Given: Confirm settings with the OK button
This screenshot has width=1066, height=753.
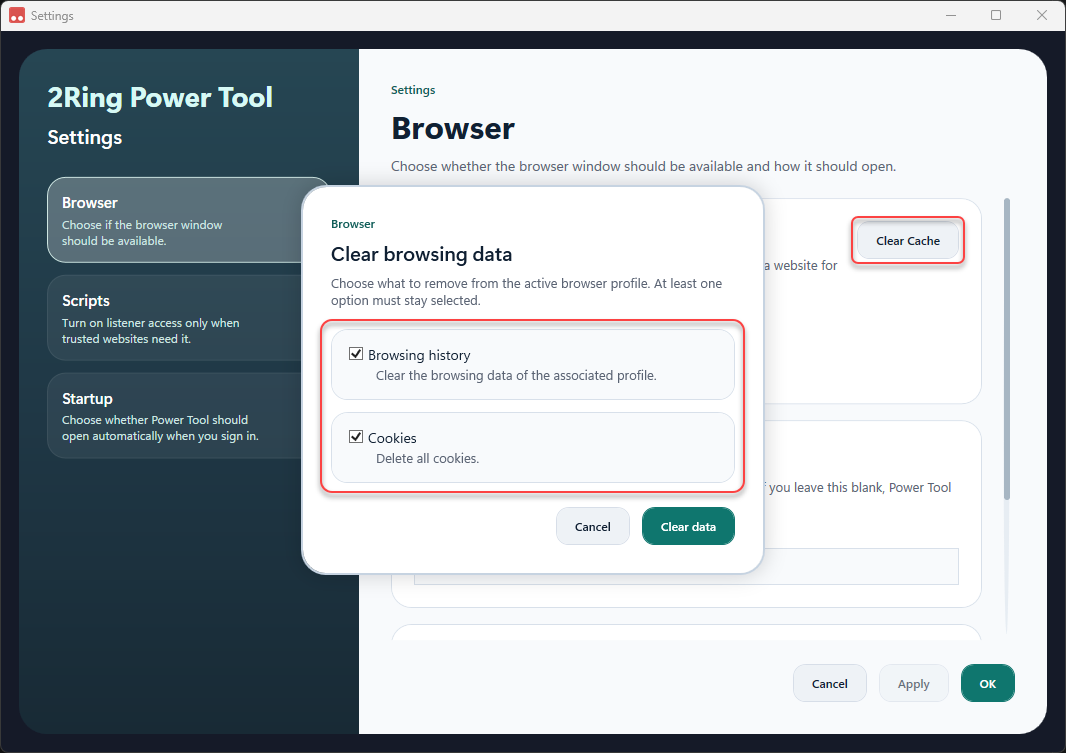Looking at the screenshot, I should pyautogui.click(x=987, y=684).
